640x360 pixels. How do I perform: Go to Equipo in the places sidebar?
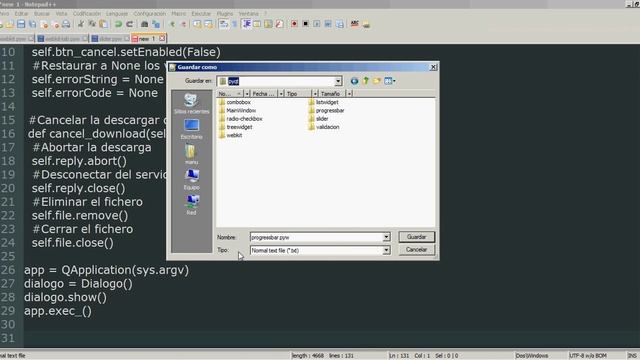coord(191,180)
